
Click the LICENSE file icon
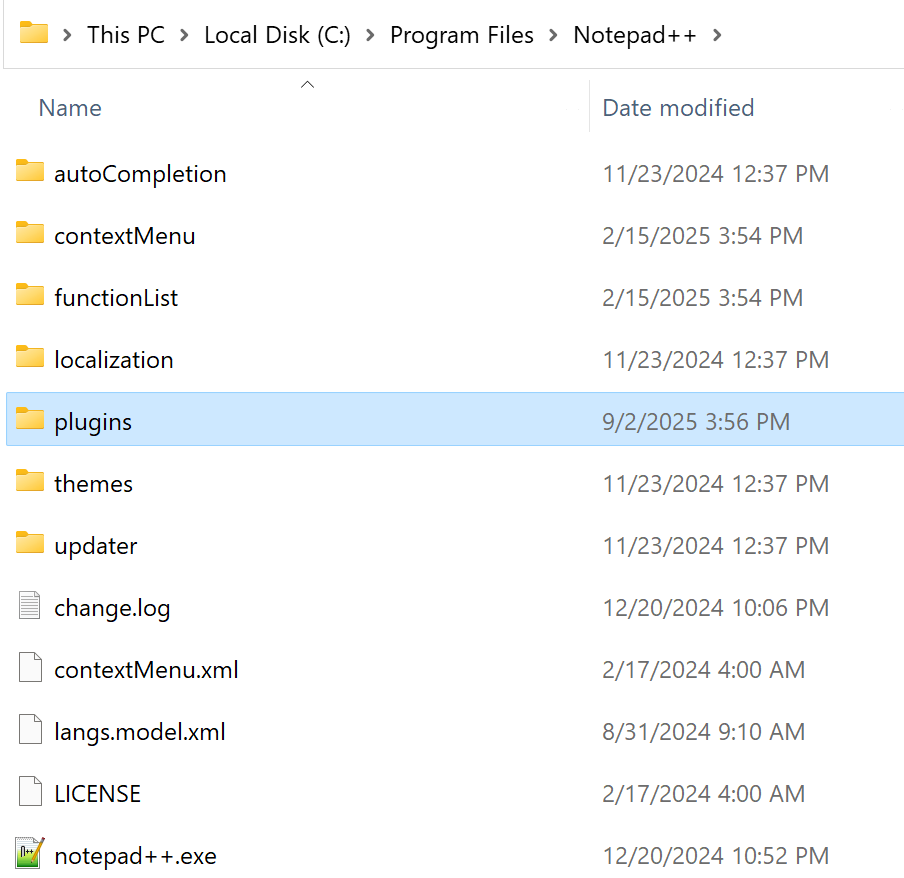point(28,792)
